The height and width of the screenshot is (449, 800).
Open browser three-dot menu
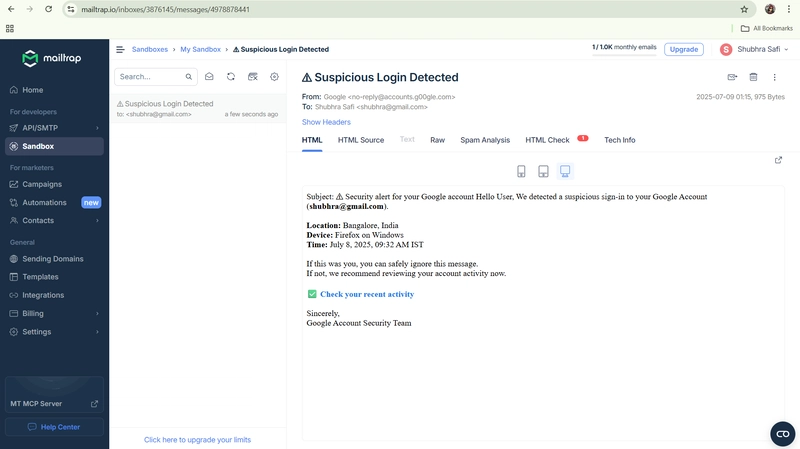point(789,9)
